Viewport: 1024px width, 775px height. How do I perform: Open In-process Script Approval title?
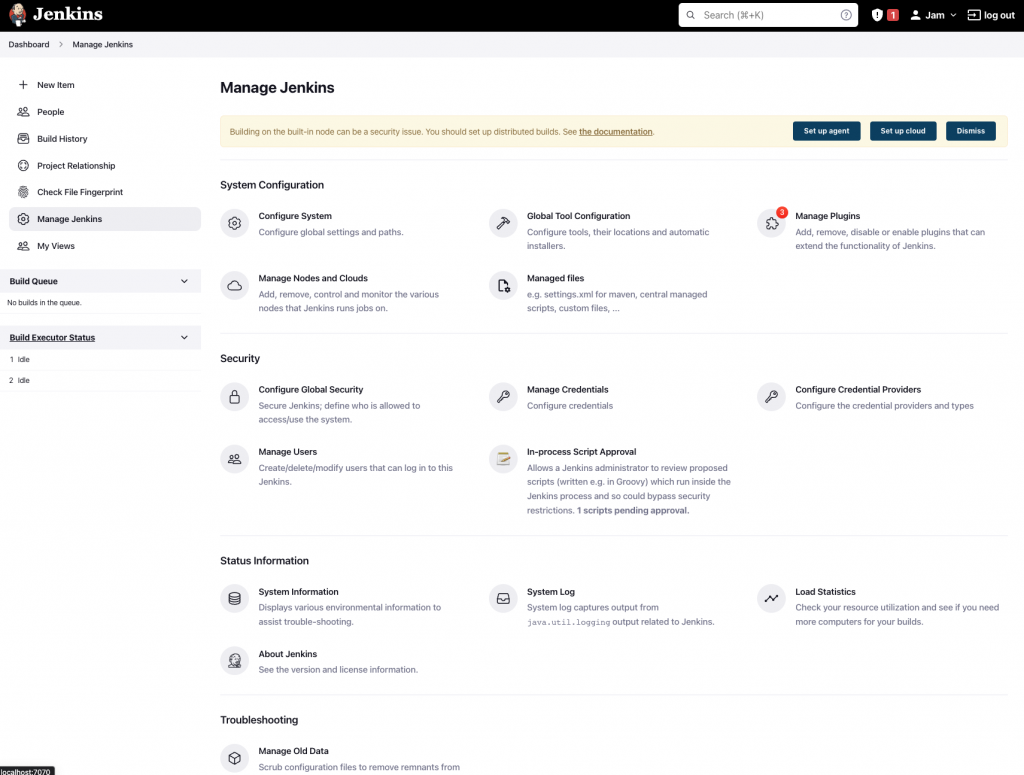[x=581, y=452]
